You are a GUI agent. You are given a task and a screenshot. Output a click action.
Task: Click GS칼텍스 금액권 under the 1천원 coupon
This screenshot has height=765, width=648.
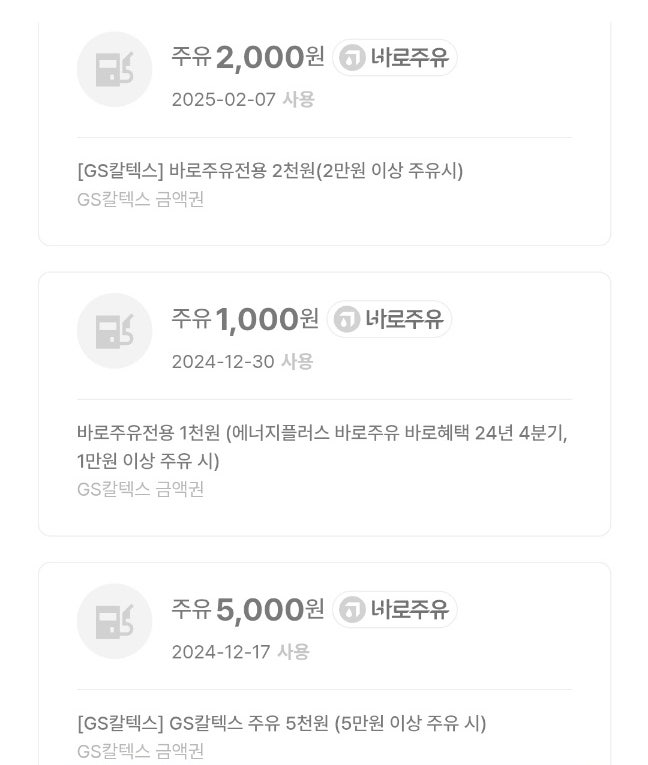click(140, 489)
